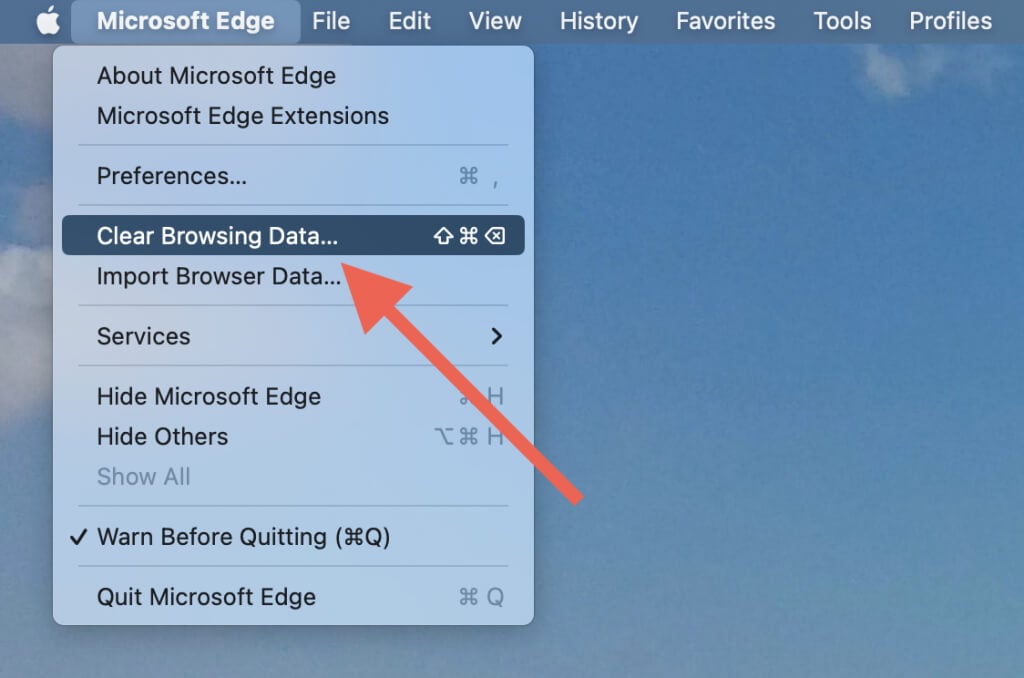Open the Tools menu
1024x678 pixels.
pyautogui.click(x=842, y=21)
